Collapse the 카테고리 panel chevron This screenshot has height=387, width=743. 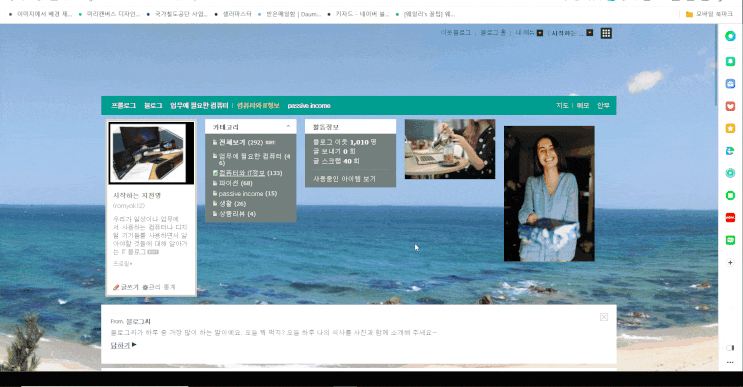[288, 126]
